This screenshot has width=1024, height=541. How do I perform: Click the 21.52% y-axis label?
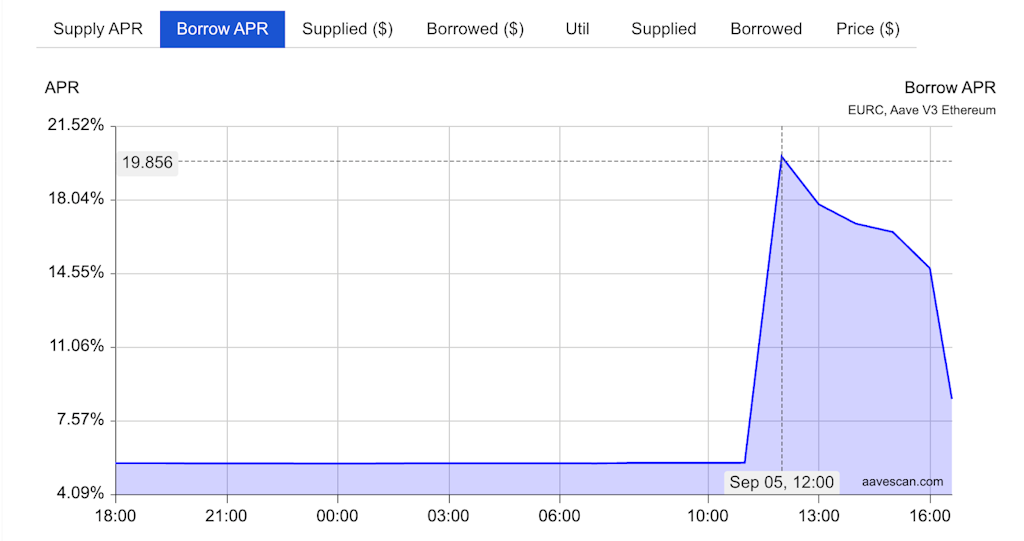[76, 125]
